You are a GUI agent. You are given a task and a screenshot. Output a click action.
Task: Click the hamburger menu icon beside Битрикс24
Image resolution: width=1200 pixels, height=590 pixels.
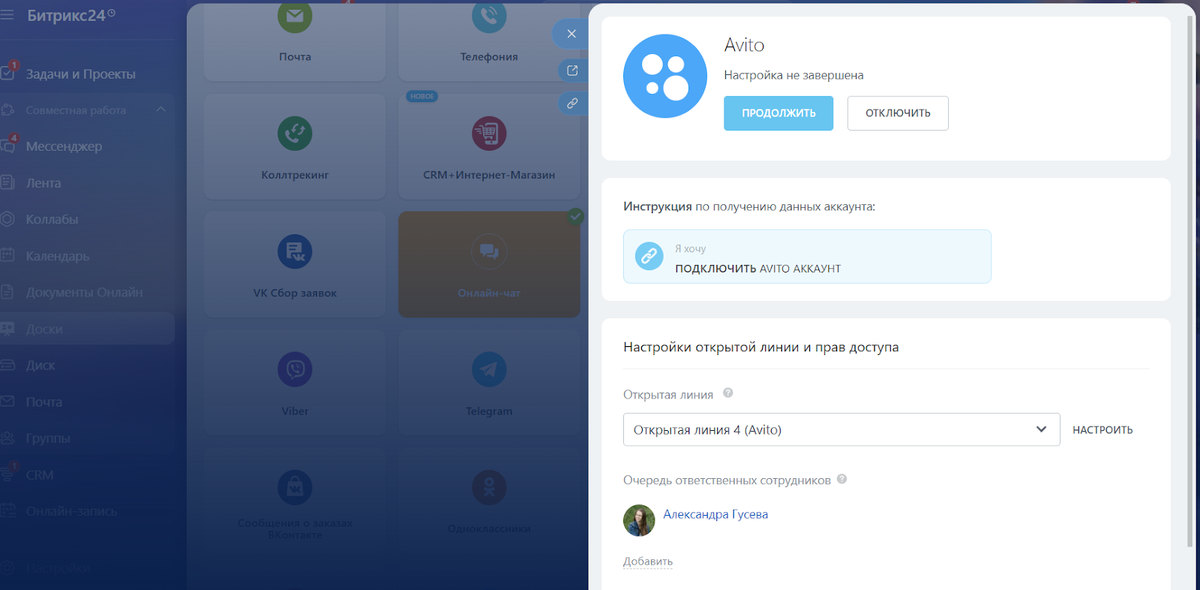coord(8,16)
